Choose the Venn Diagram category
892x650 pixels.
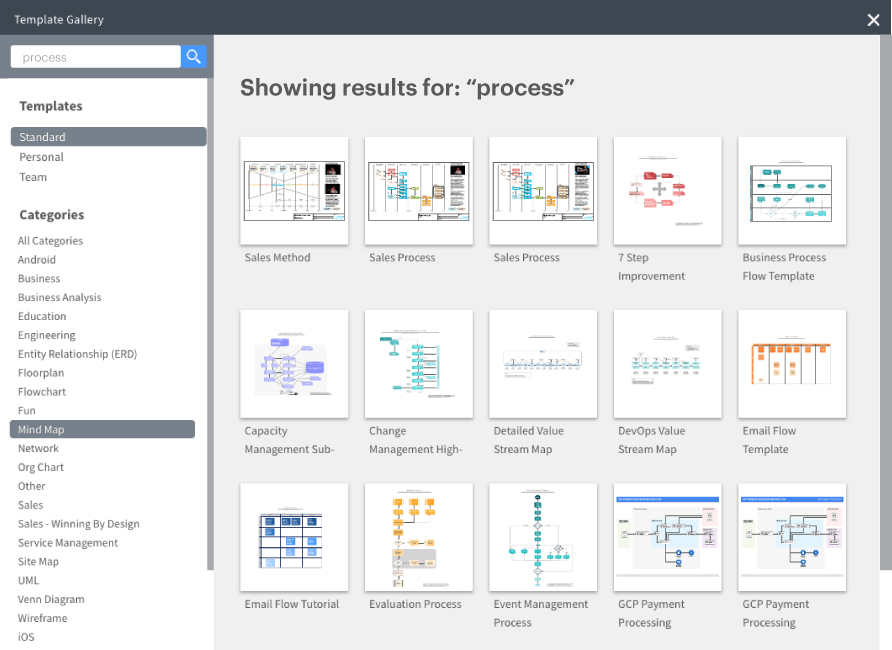51,599
